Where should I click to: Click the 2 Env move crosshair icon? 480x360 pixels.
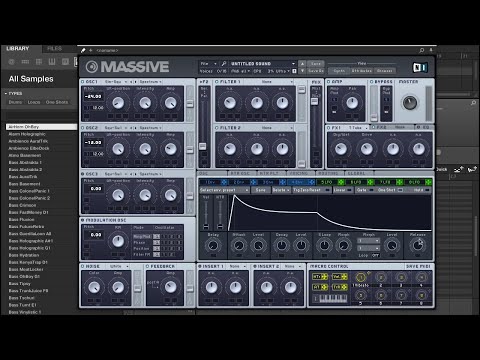[x=253, y=182]
